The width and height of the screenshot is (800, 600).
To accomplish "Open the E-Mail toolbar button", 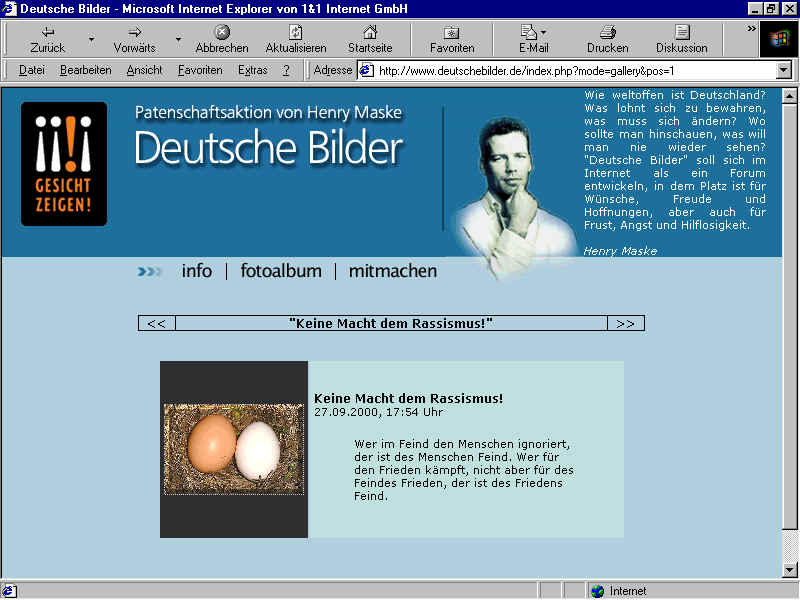I will click(534, 40).
